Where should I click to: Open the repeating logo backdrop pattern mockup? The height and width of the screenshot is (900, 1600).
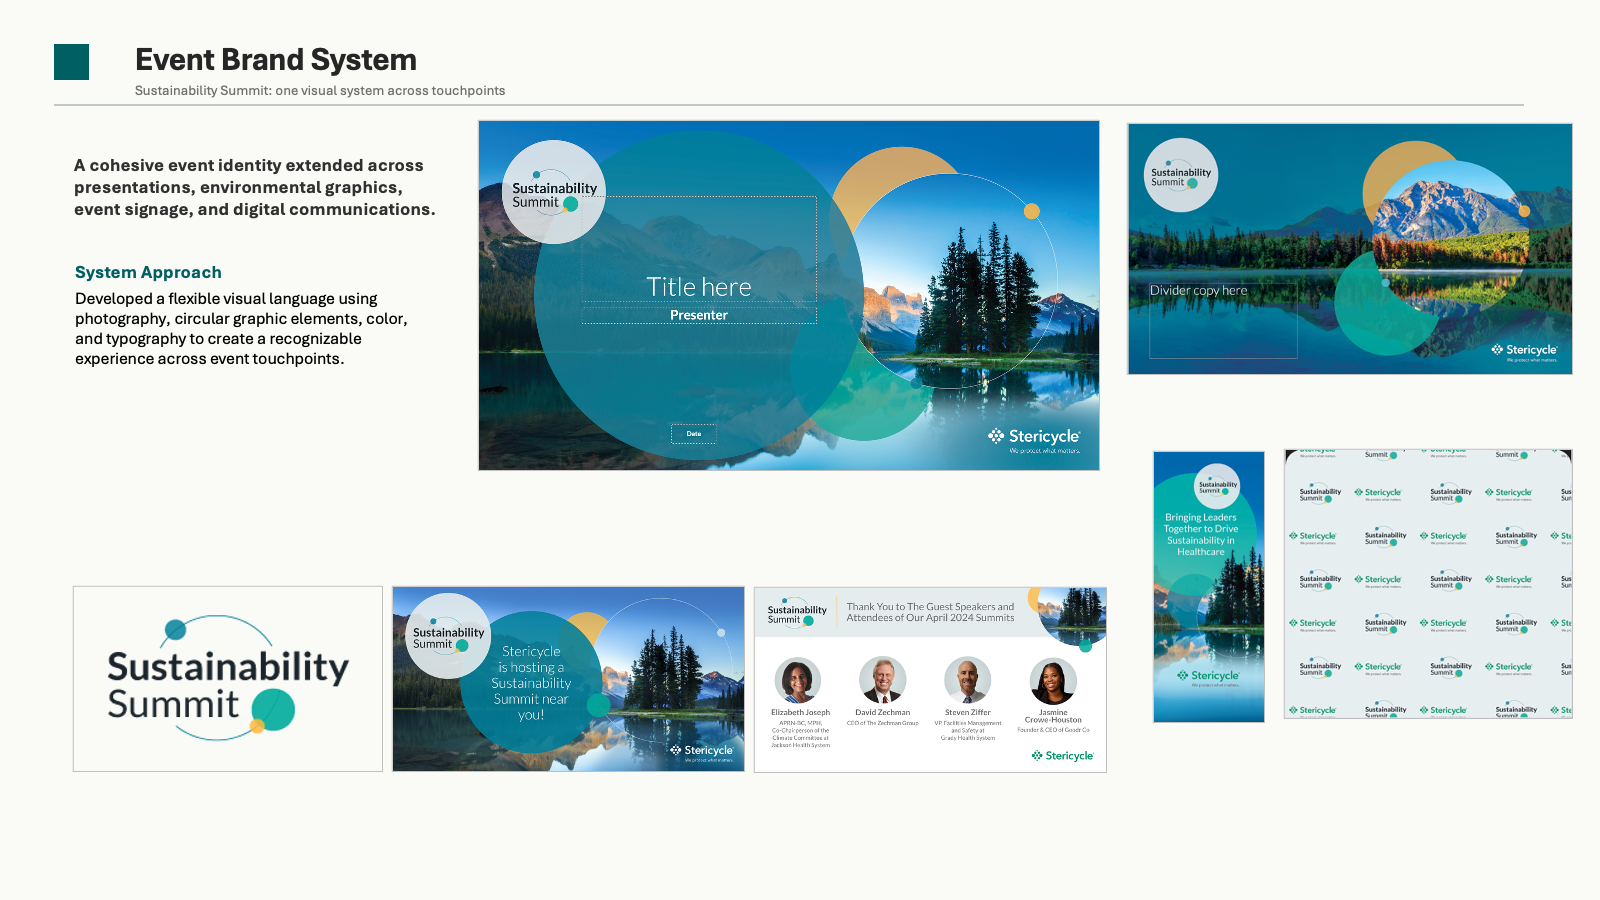1428,584
